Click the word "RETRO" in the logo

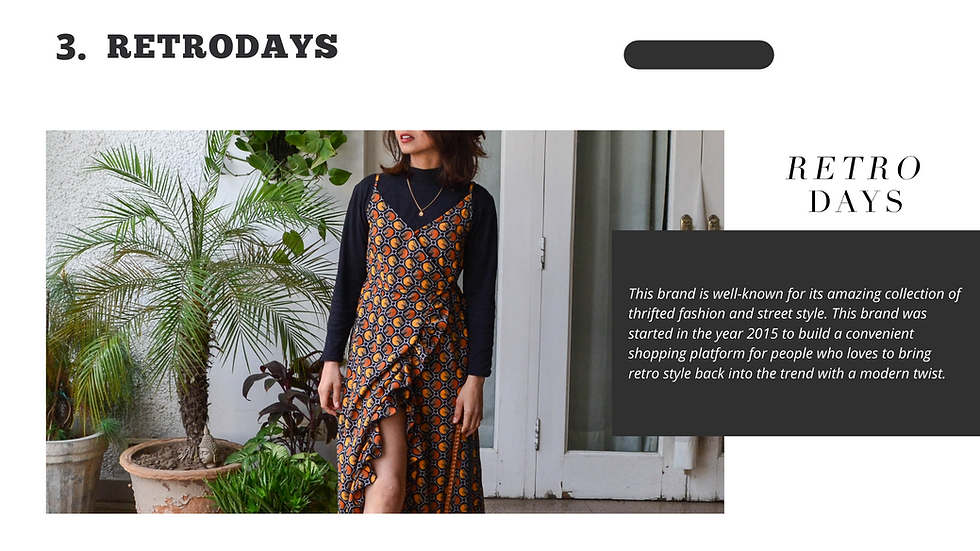(x=854, y=169)
